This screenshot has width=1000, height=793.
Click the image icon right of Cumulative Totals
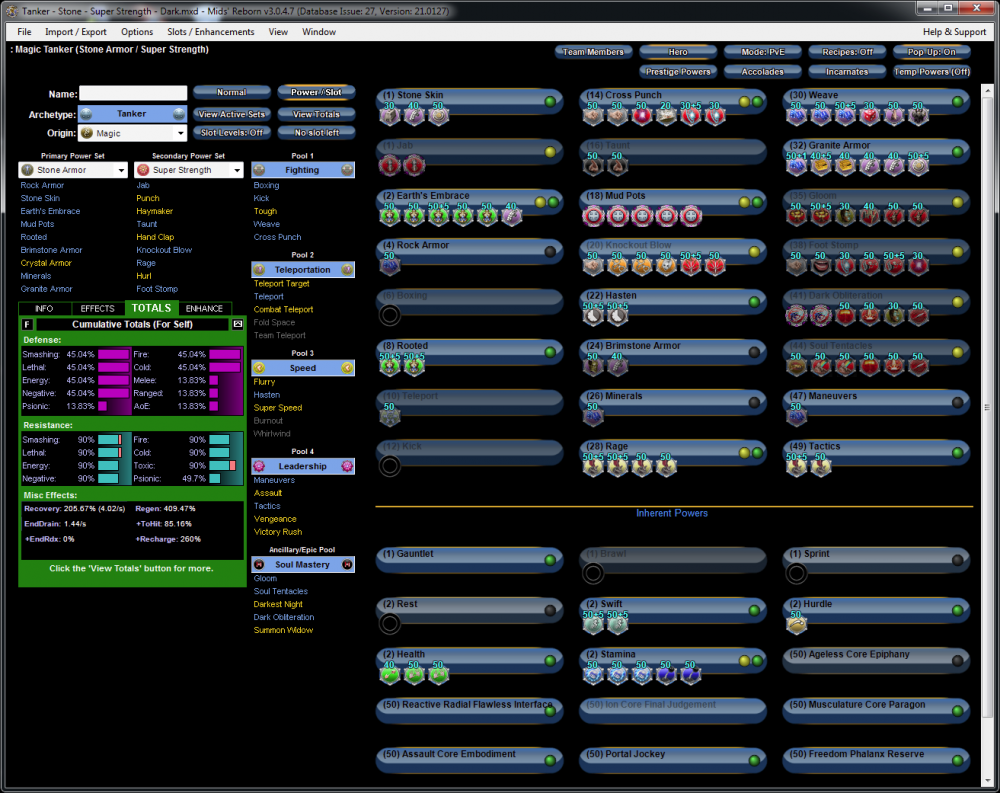click(238, 324)
